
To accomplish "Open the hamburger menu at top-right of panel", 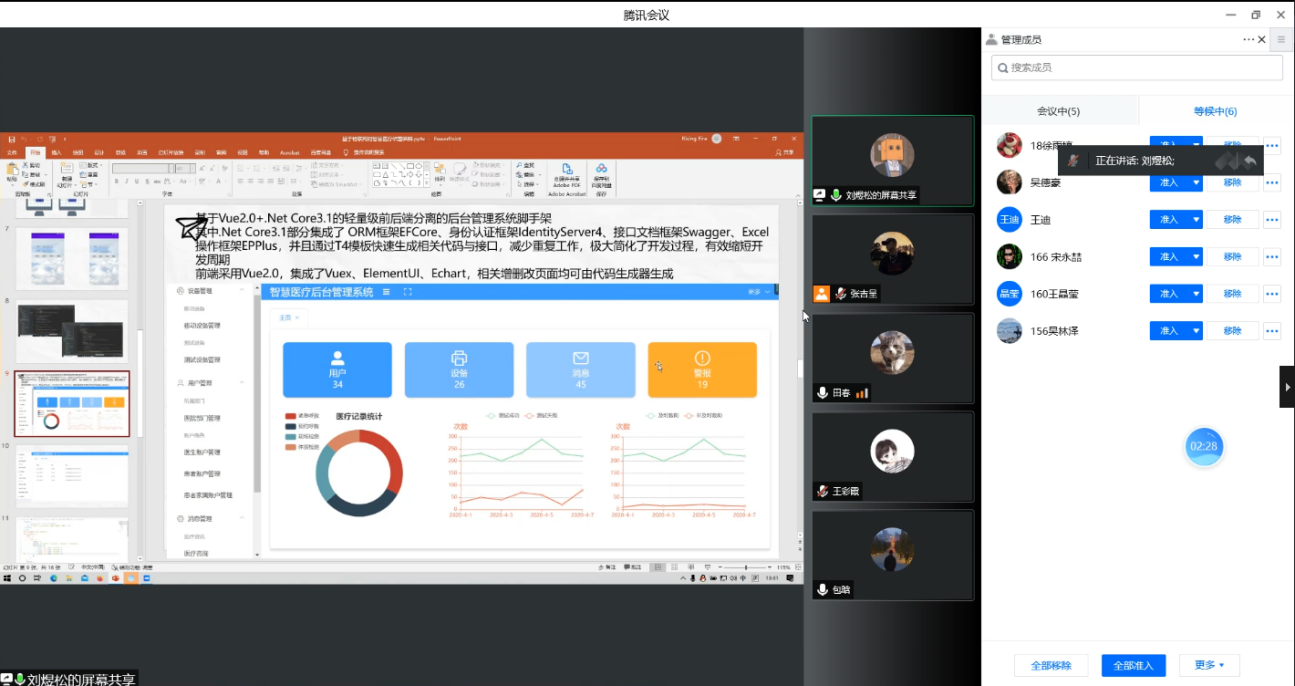I will coord(1281,40).
